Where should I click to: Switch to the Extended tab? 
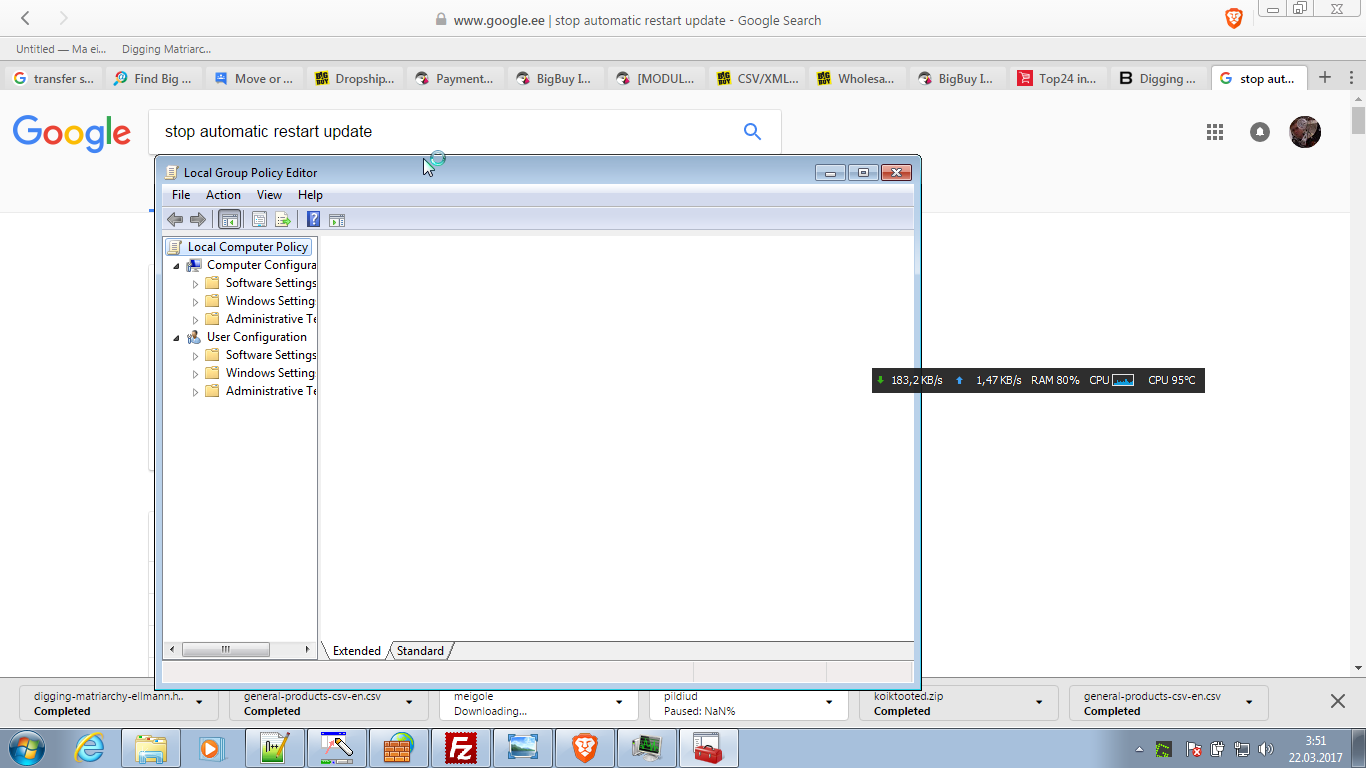tap(356, 651)
